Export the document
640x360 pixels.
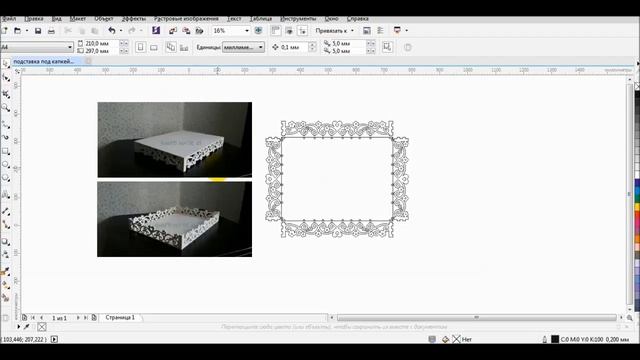(x=186, y=31)
